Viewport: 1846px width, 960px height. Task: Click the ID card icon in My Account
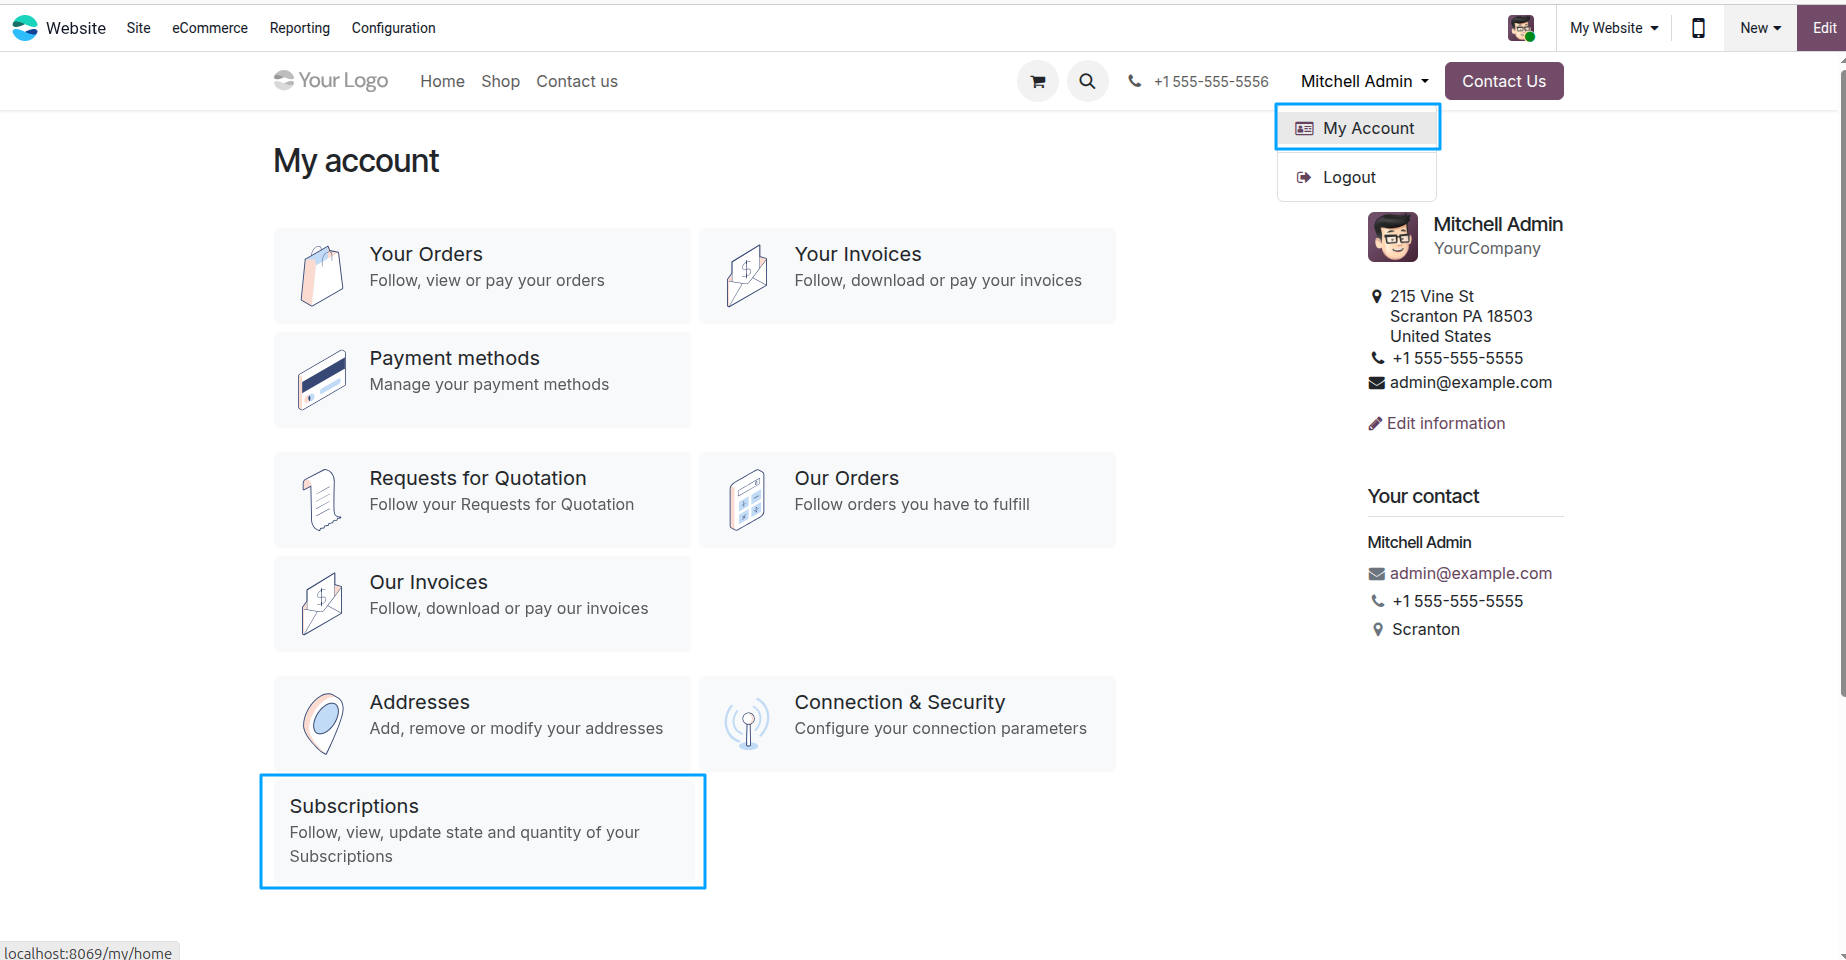coord(1304,128)
